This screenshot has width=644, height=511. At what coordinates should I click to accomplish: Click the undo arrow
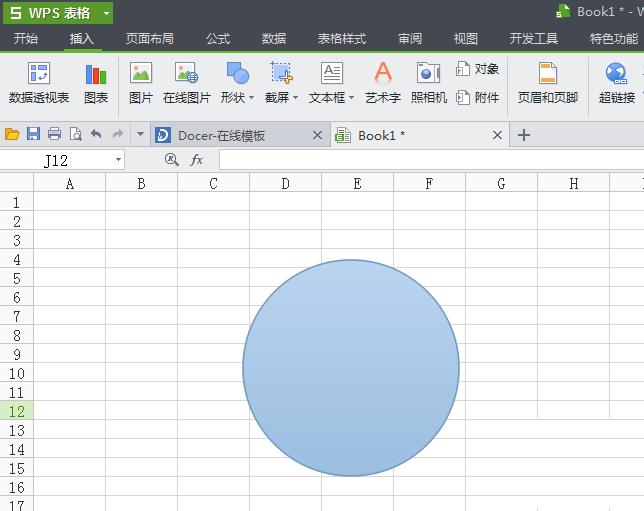[96, 134]
